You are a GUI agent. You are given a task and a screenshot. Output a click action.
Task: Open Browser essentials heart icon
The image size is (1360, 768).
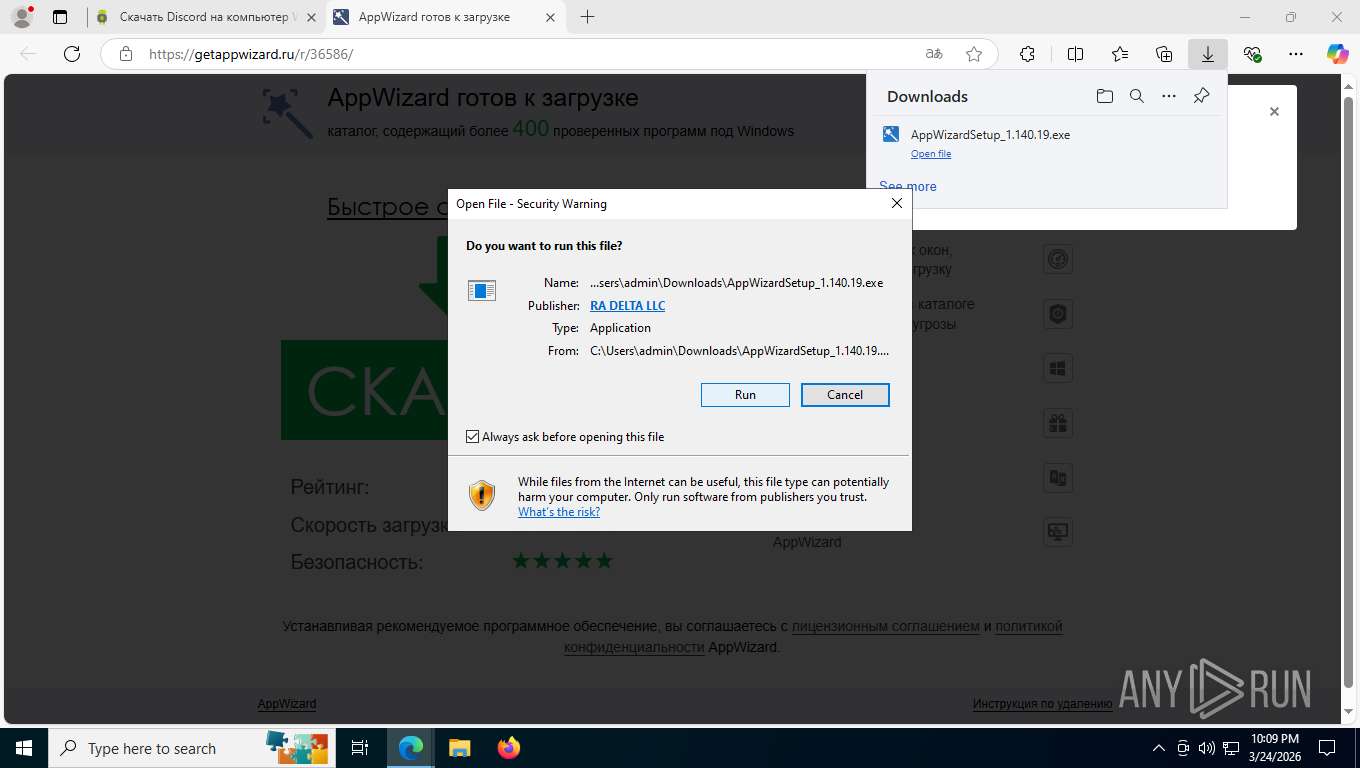(1252, 54)
